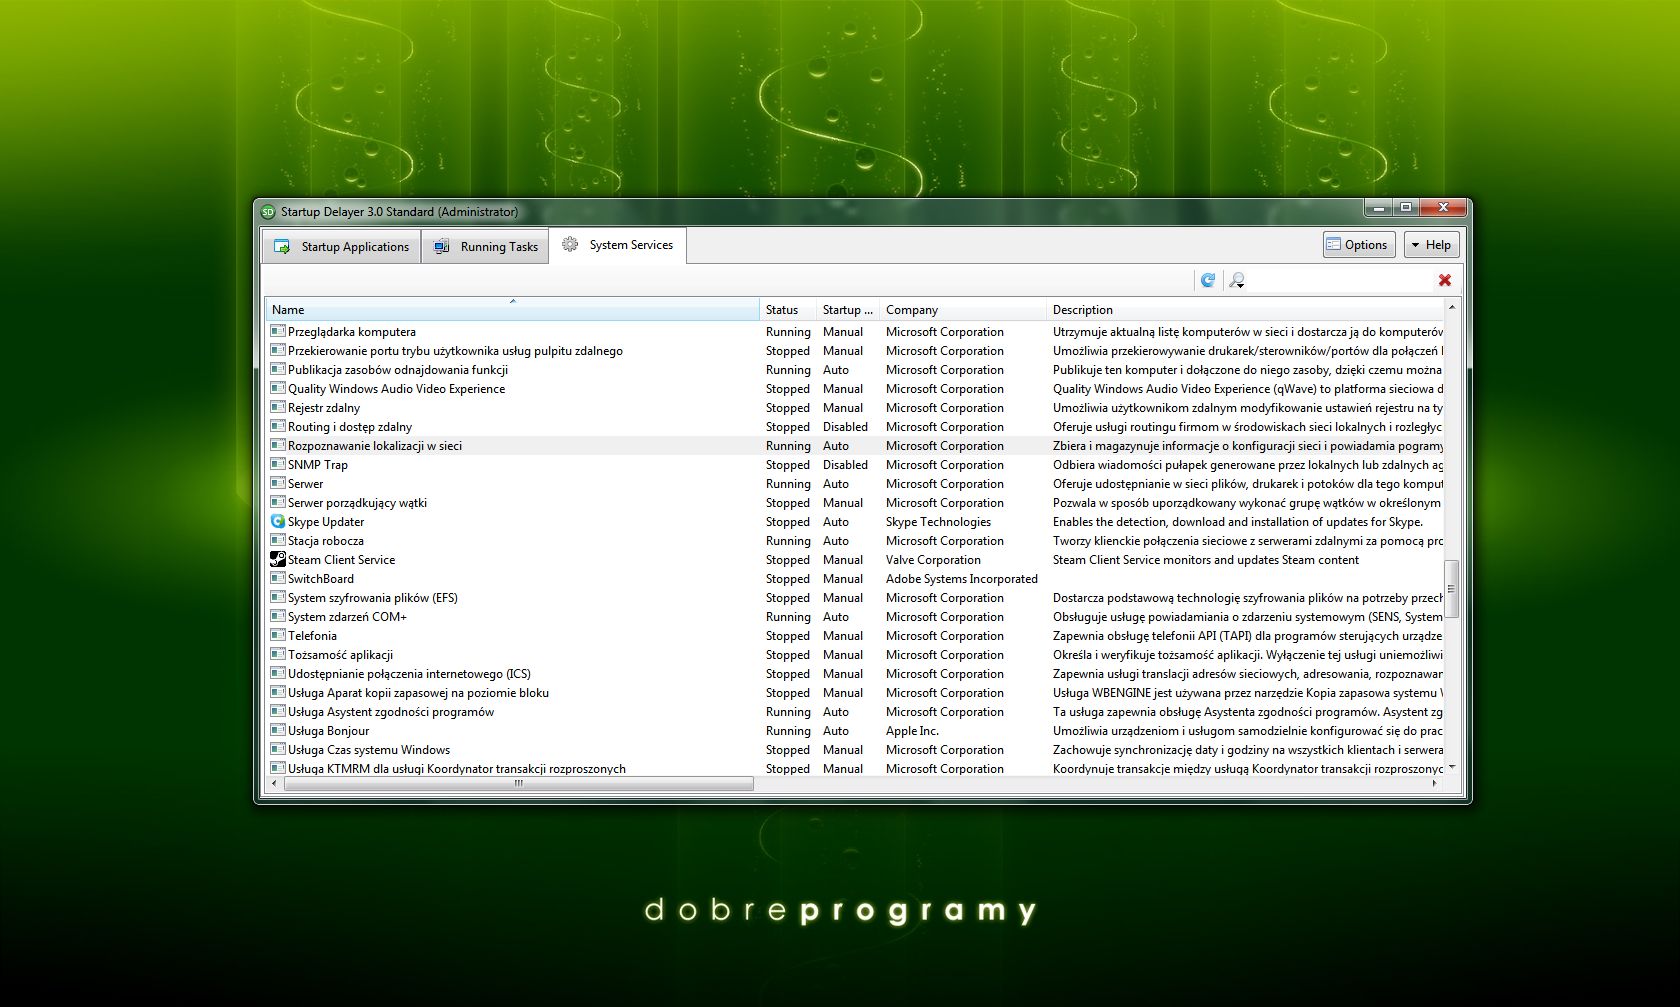Click the icon beside Przeglądarka komputera
Image resolution: width=1680 pixels, height=1007 pixels.
pos(278,331)
